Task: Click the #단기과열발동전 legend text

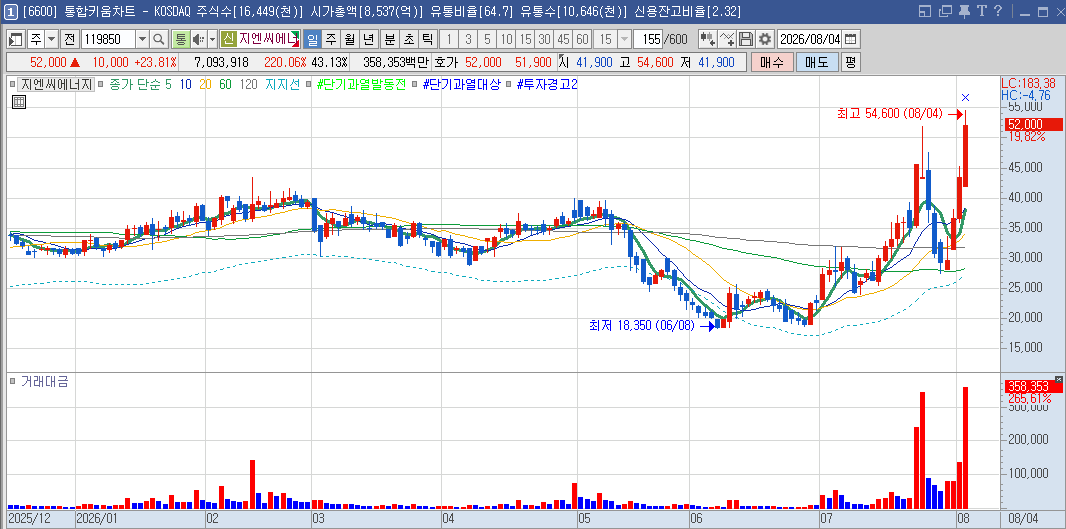Action: 360,85
